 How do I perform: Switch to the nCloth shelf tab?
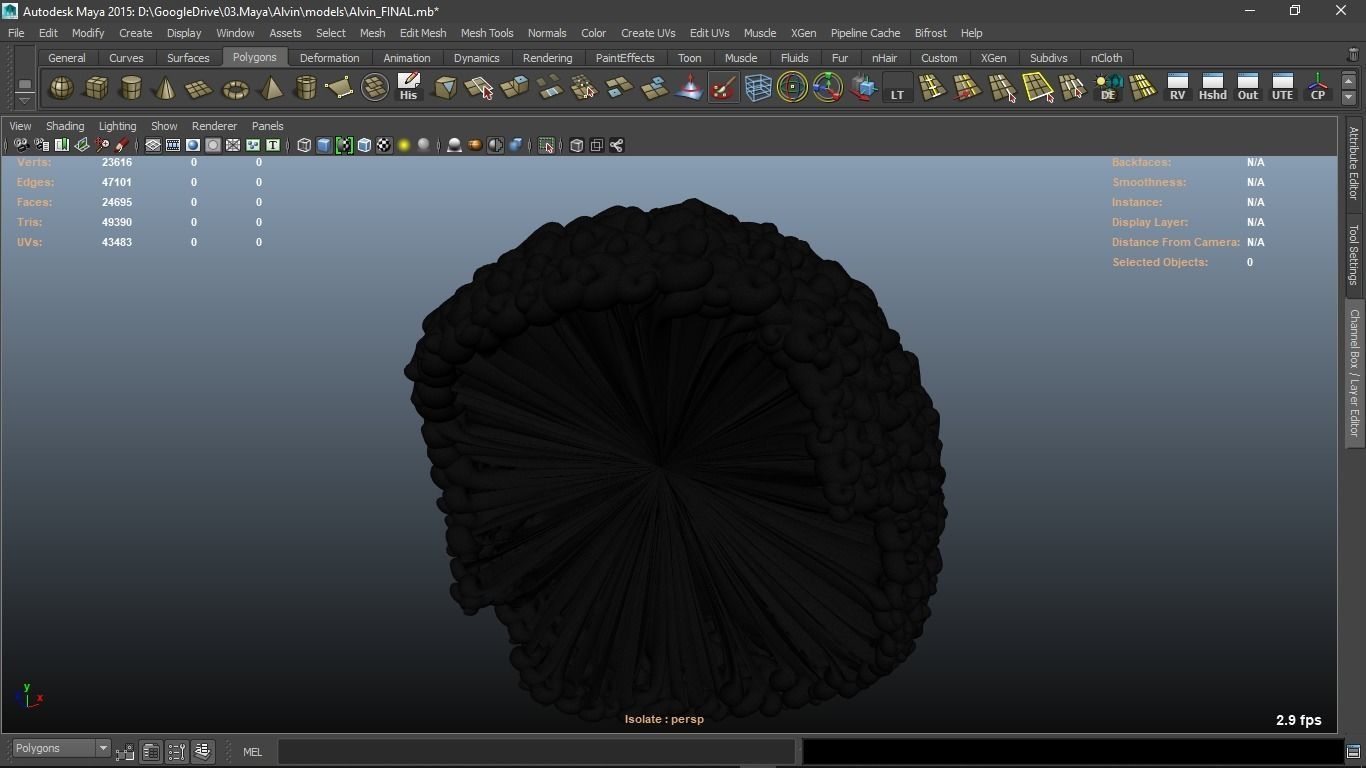[x=1106, y=58]
